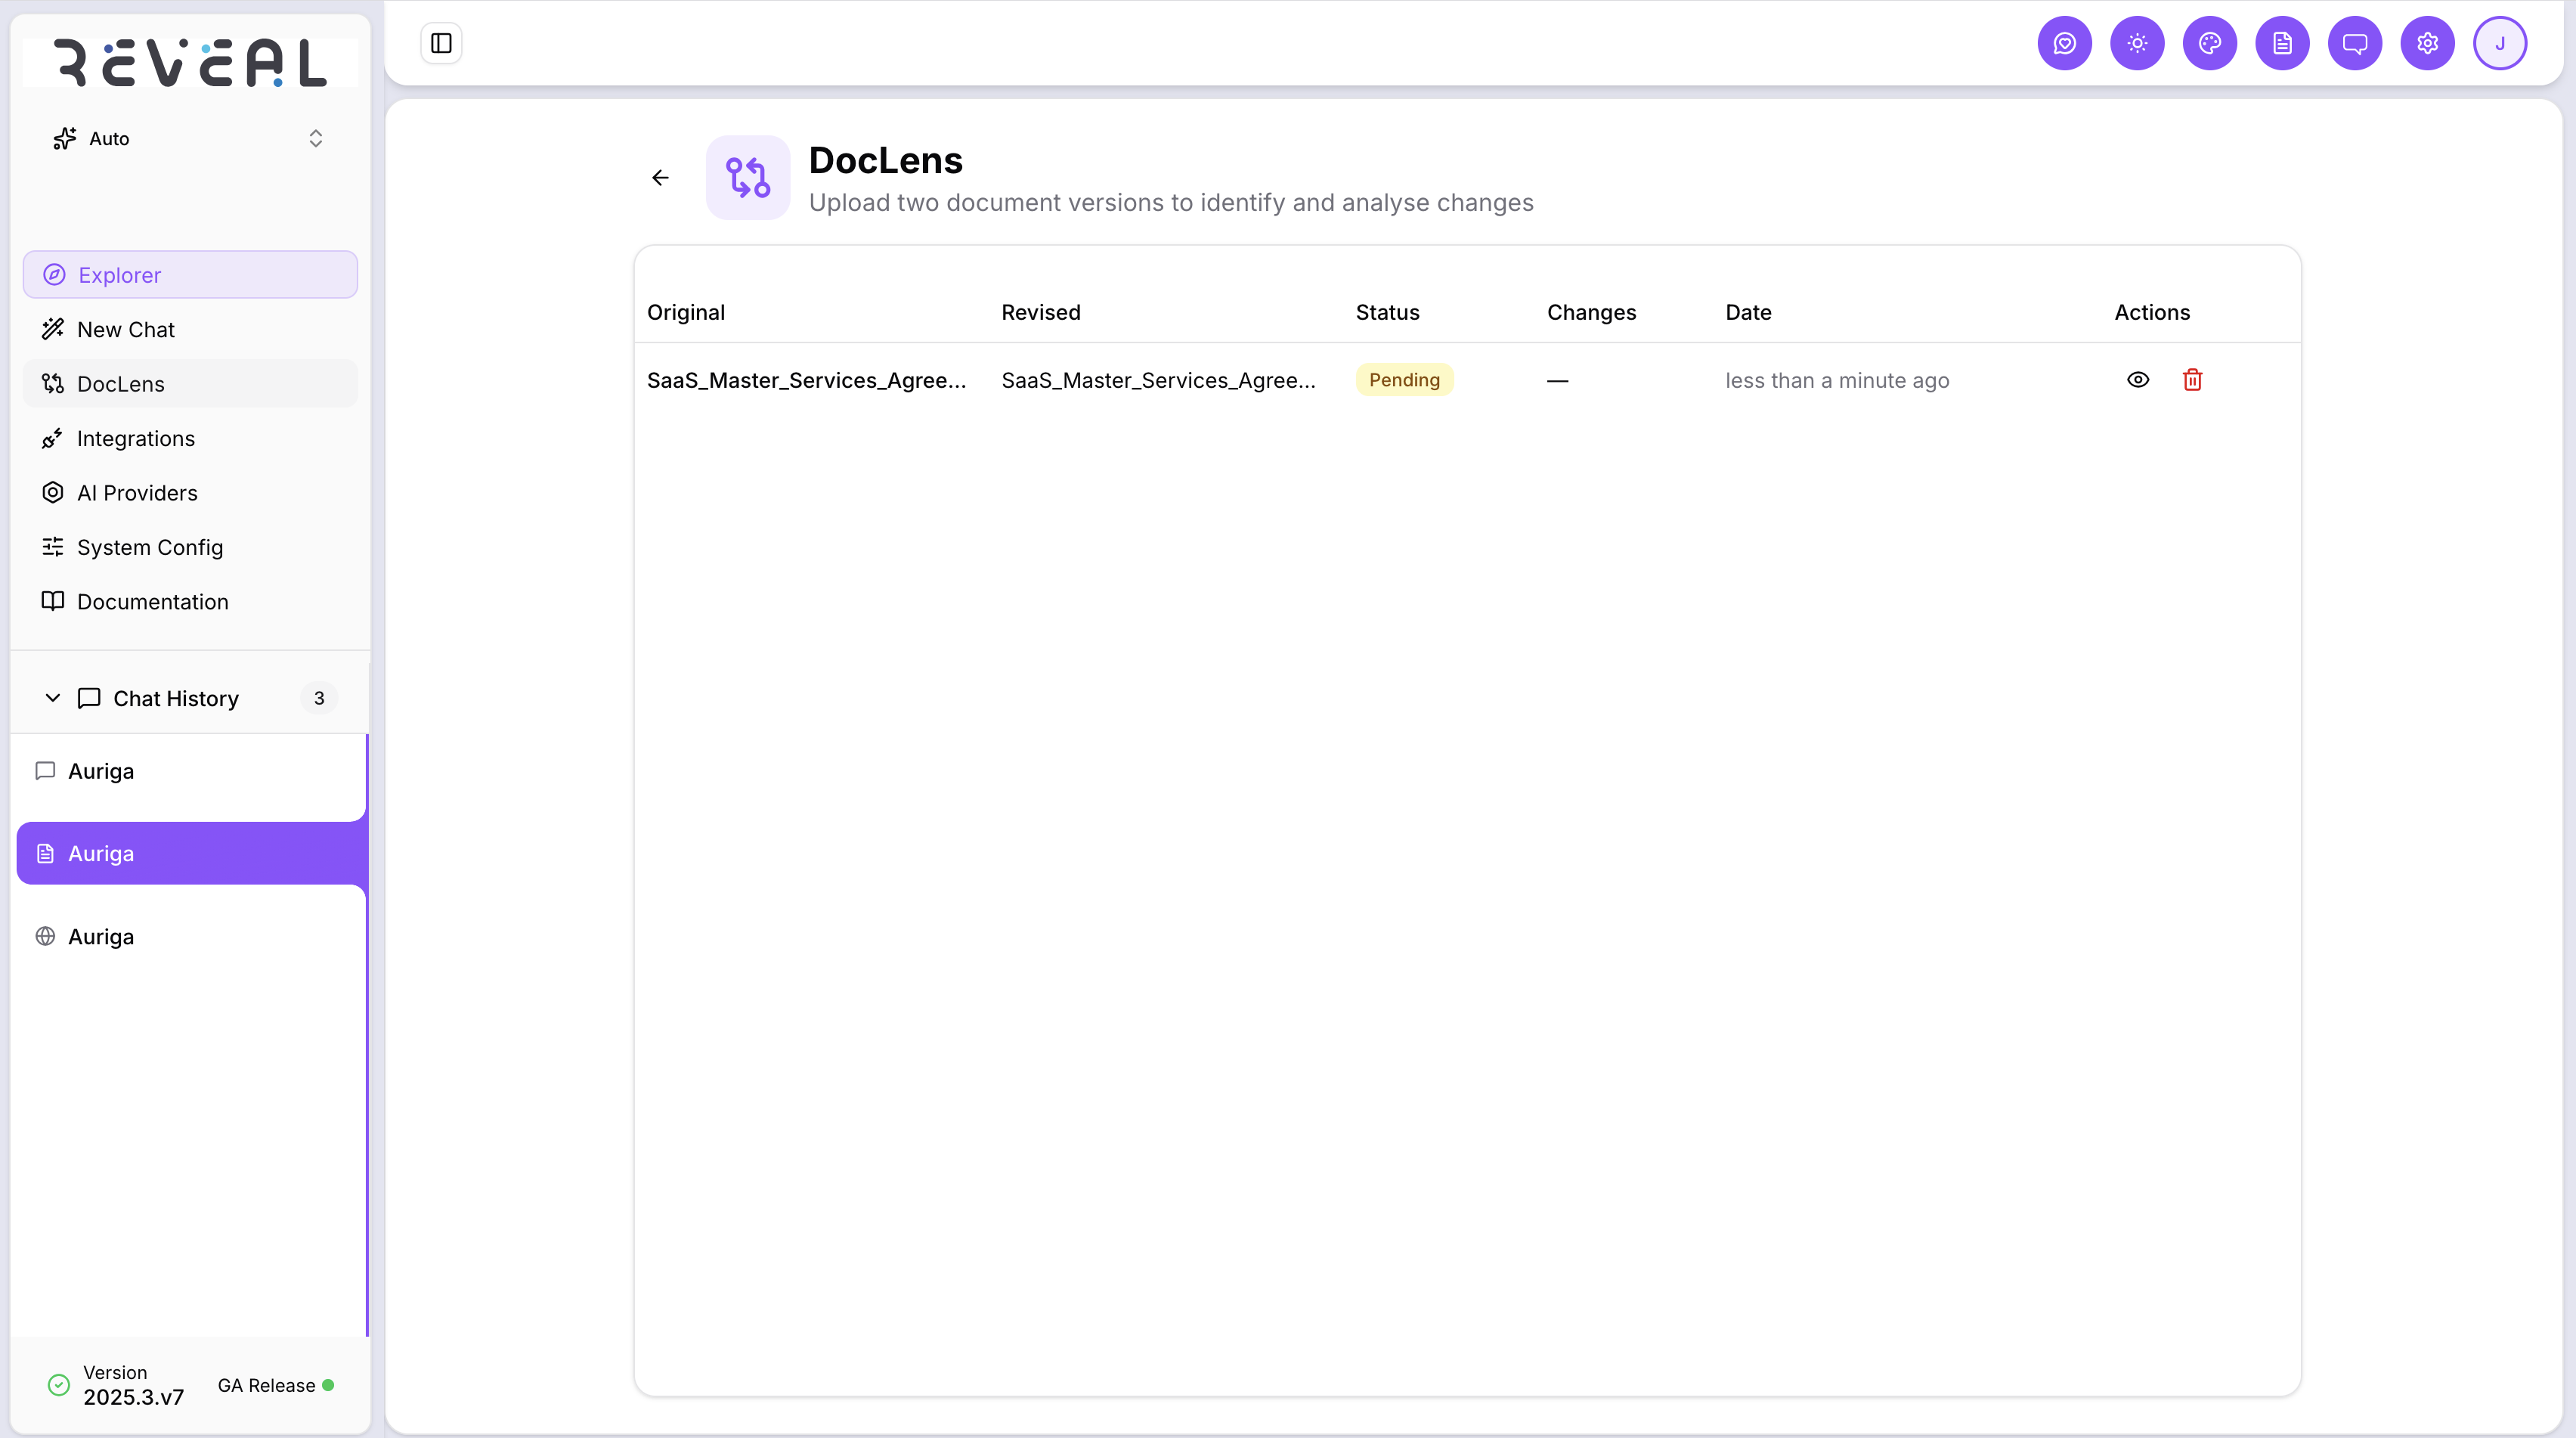View the SaaS comparison with eye icon
Viewport: 2576px width, 1438px height.
(x=2138, y=380)
